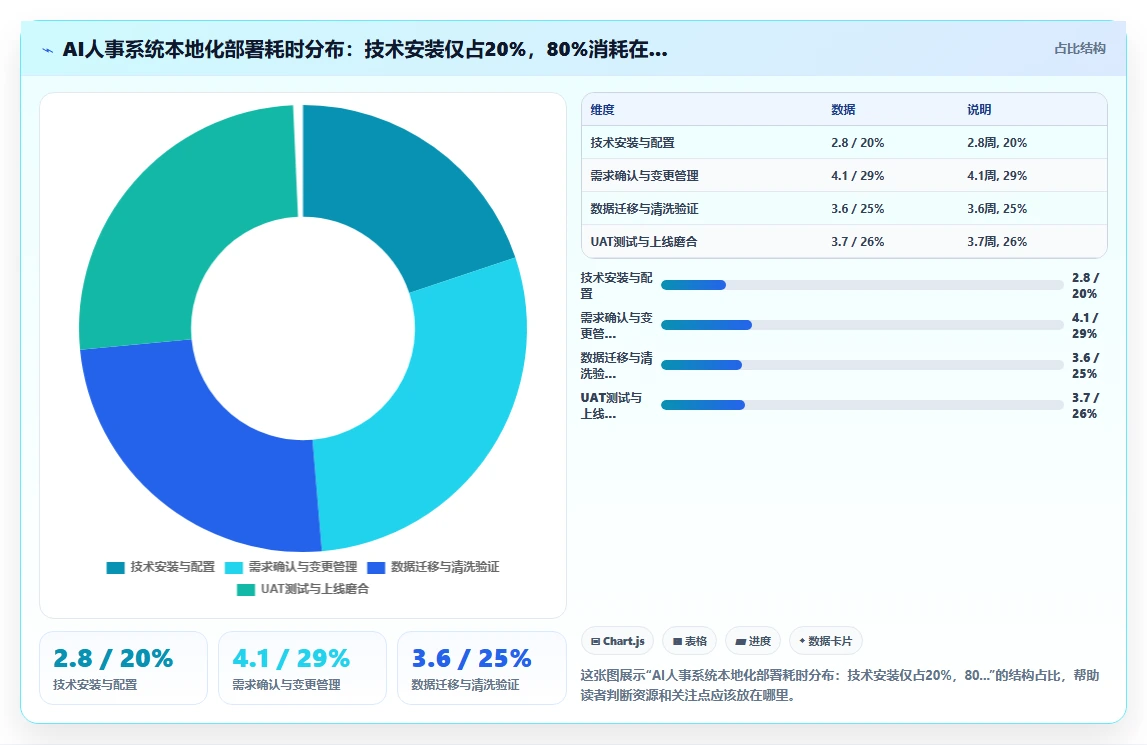Click the 占比结构 label in header

[1080, 48]
